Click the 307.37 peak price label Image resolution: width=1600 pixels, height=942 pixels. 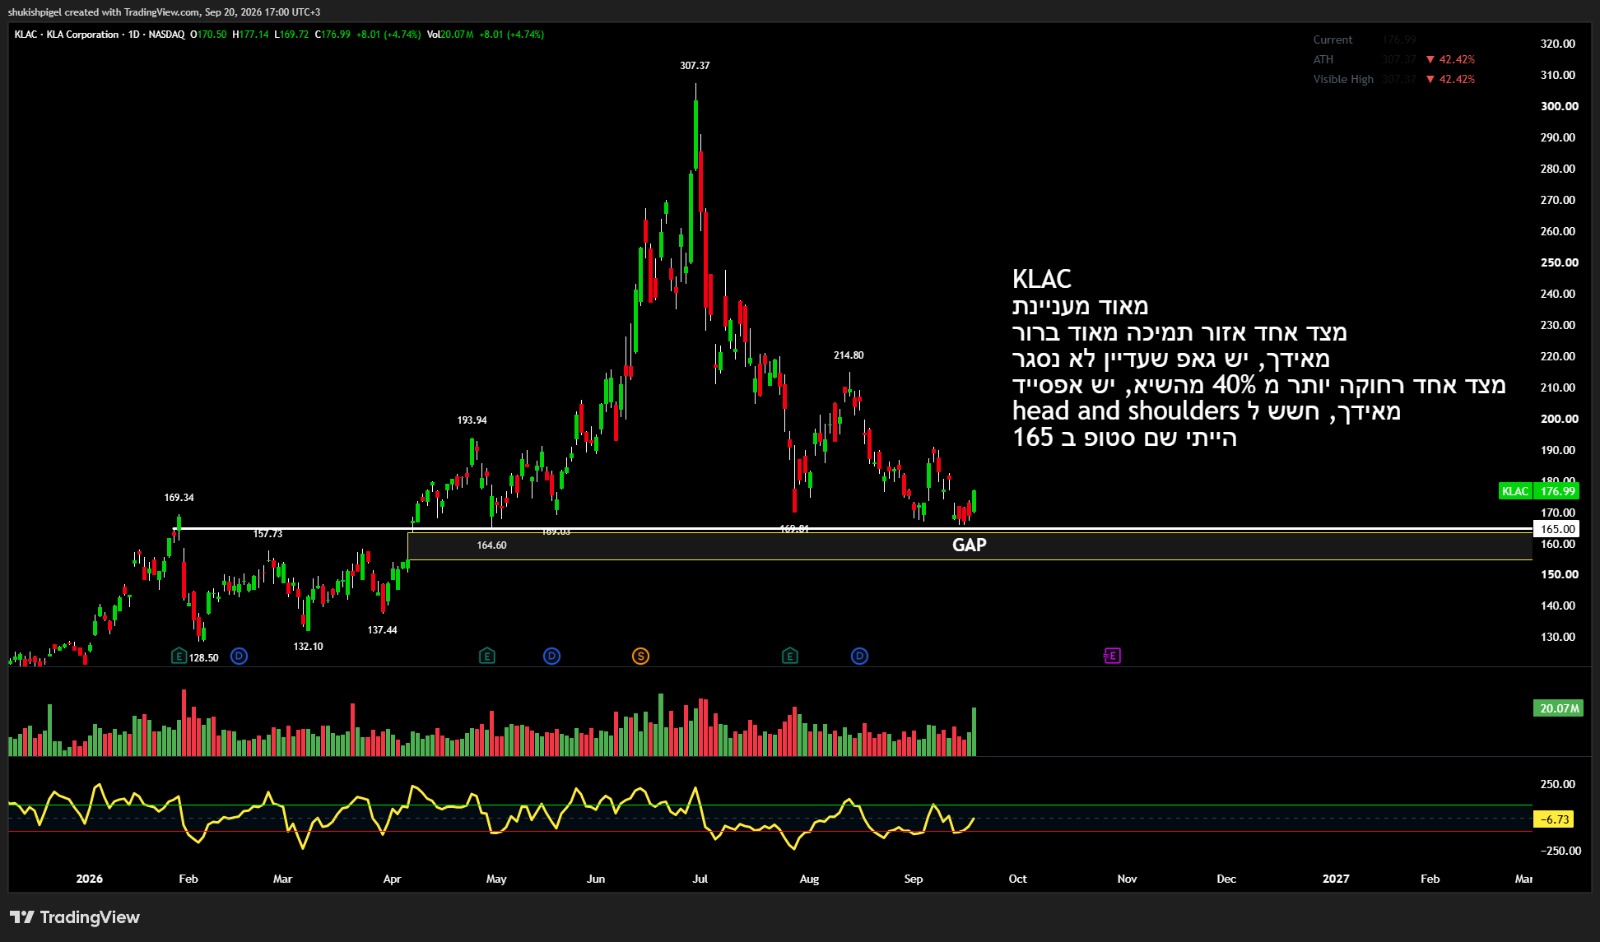695,65
